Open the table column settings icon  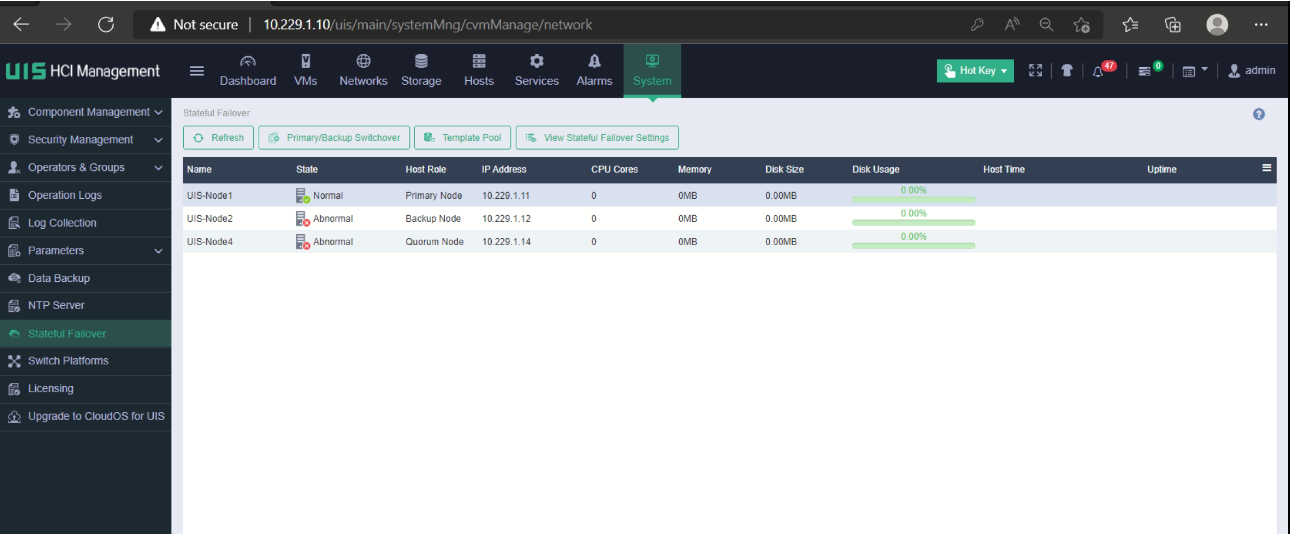tap(1267, 168)
